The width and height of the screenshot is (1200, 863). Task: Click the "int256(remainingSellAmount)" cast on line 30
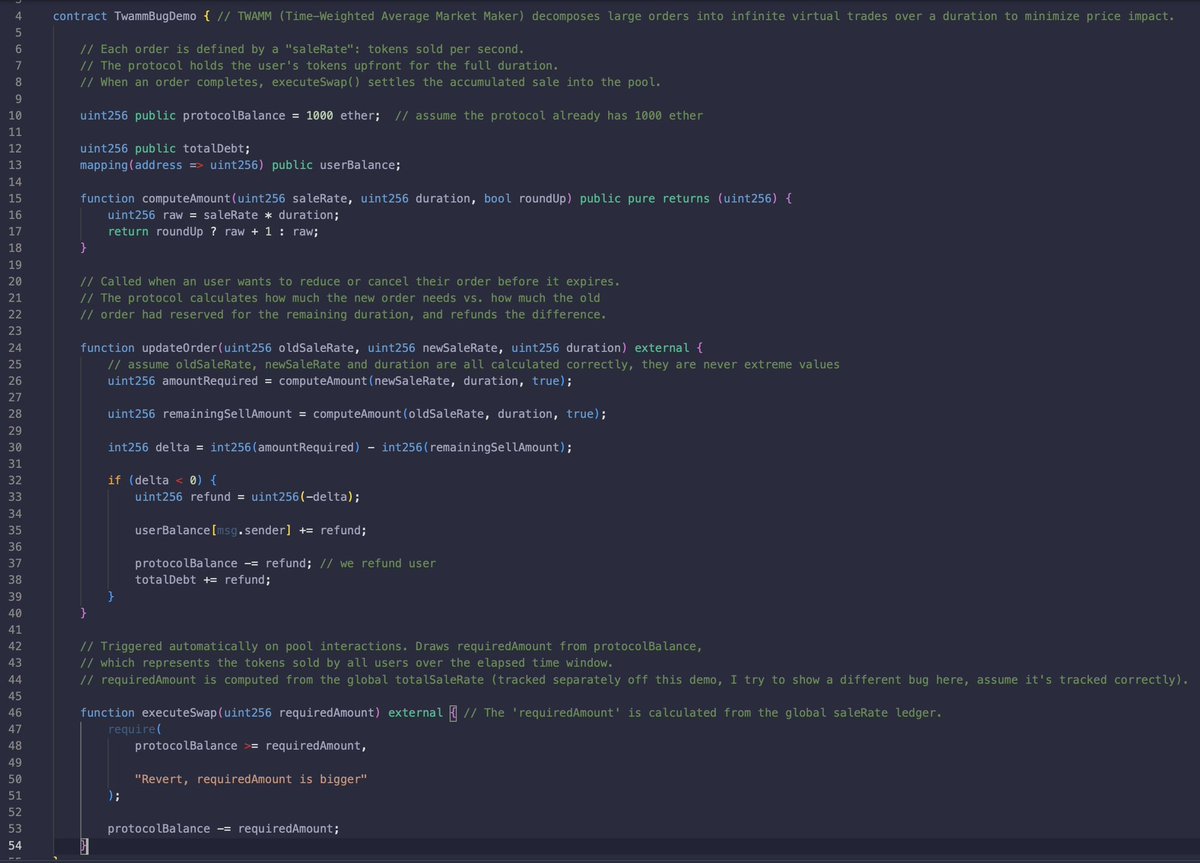tap(476, 446)
